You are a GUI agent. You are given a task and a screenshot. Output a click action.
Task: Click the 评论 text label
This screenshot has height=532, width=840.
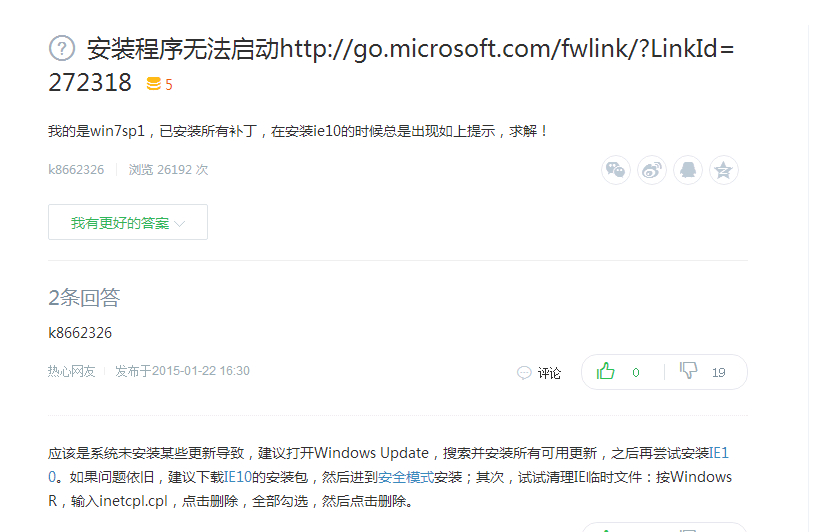coord(549,373)
